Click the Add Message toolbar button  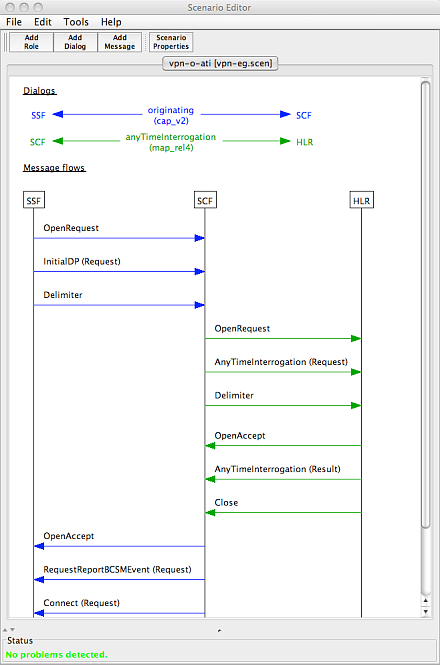pos(120,42)
